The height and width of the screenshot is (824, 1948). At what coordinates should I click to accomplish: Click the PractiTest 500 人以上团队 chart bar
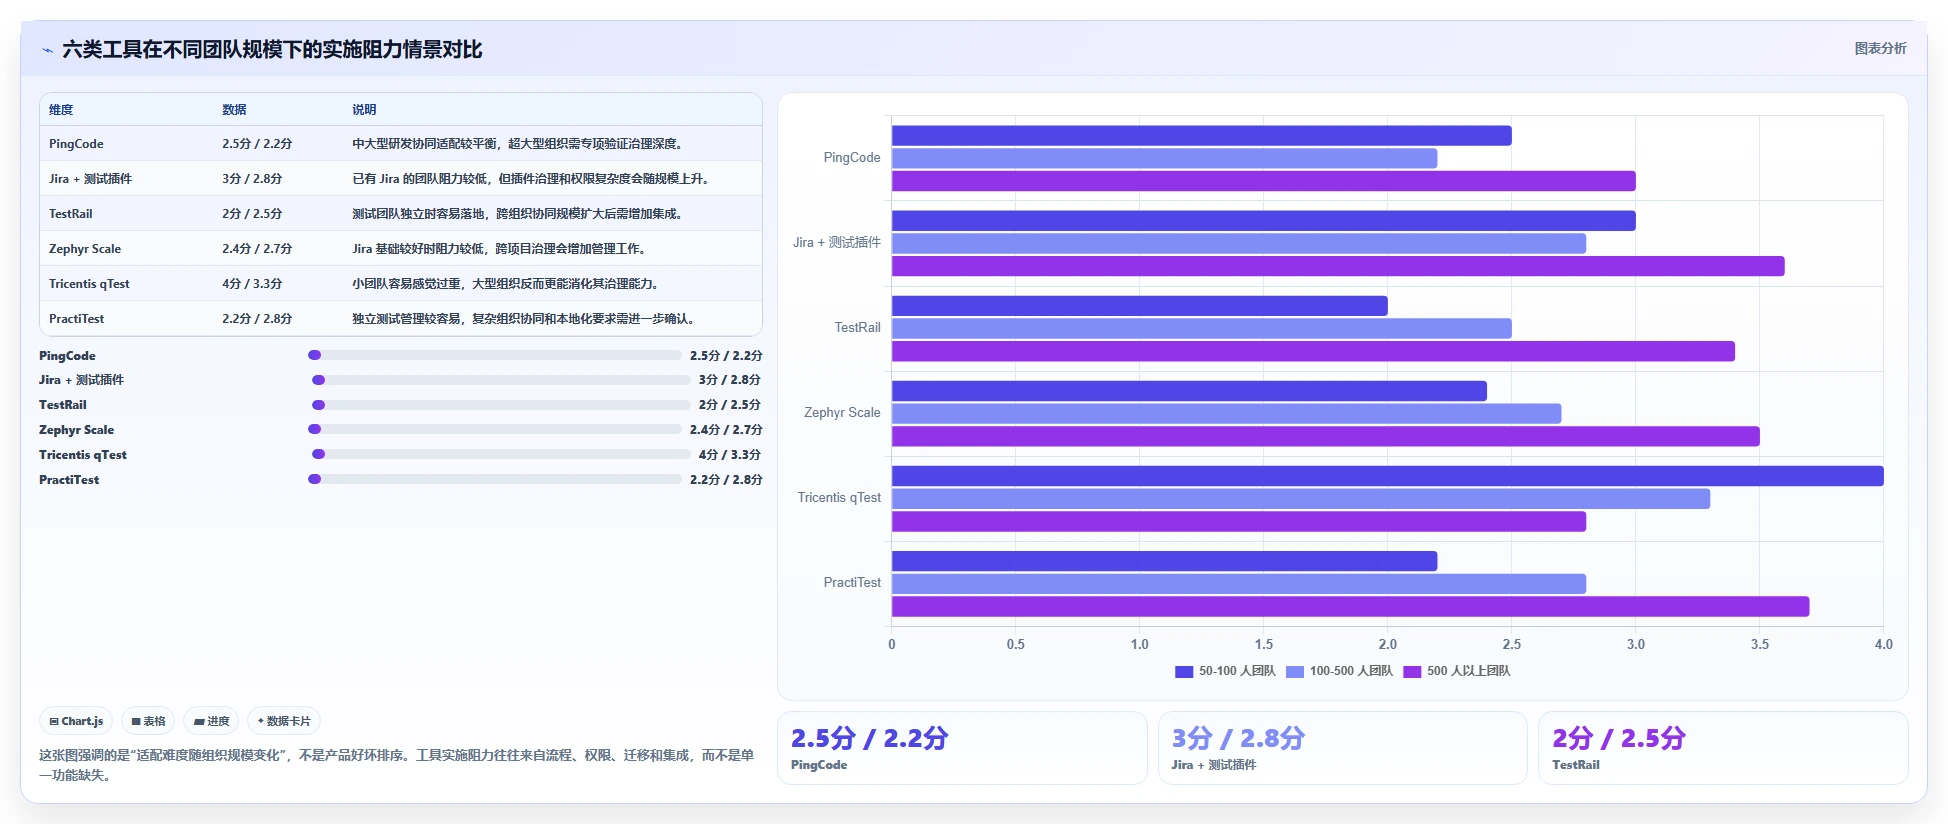click(x=1350, y=606)
